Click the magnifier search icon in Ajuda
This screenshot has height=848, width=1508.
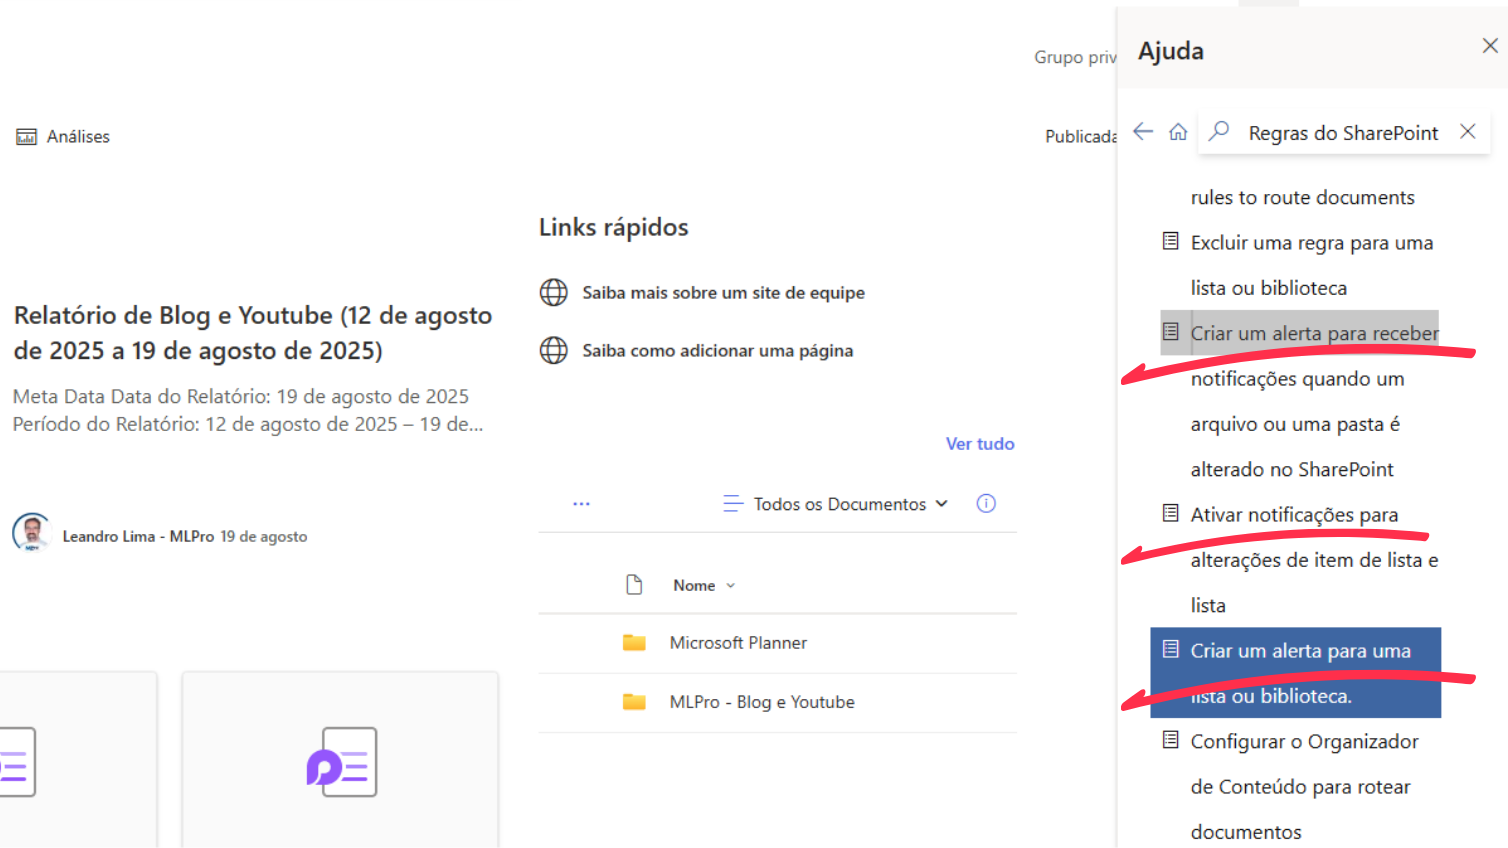click(x=1219, y=132)
